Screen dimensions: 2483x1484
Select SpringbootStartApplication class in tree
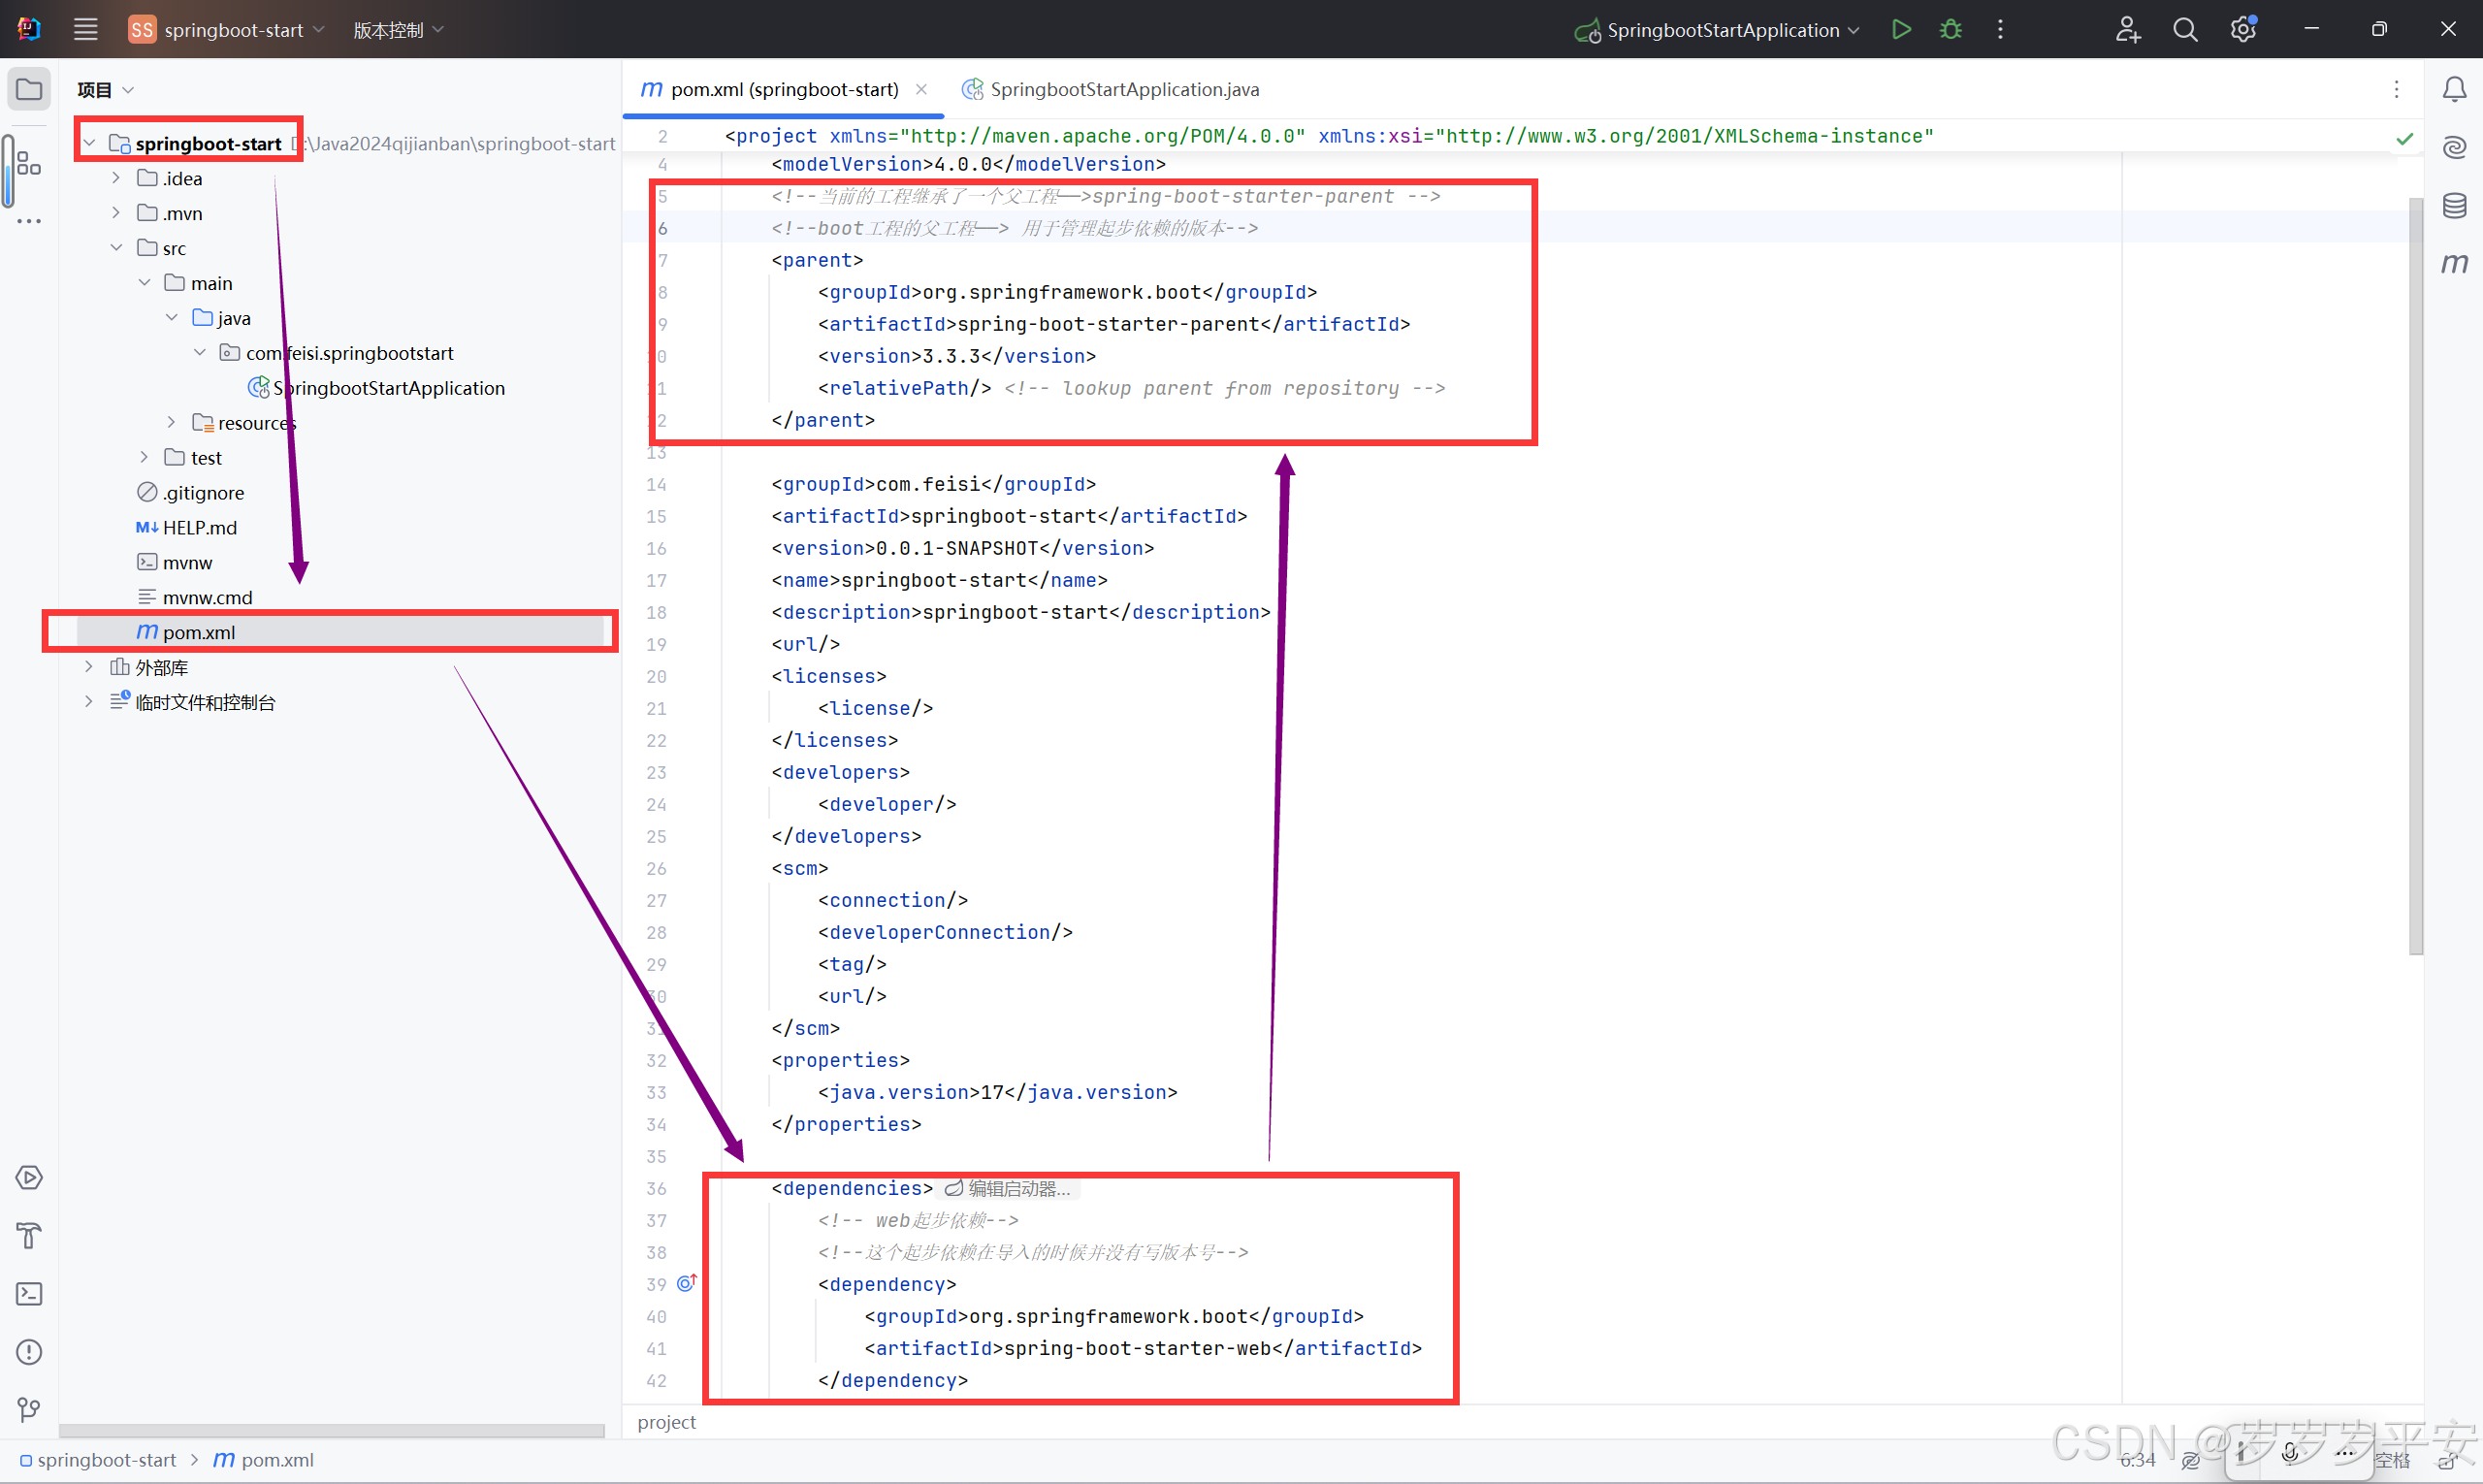click(376, 388)
